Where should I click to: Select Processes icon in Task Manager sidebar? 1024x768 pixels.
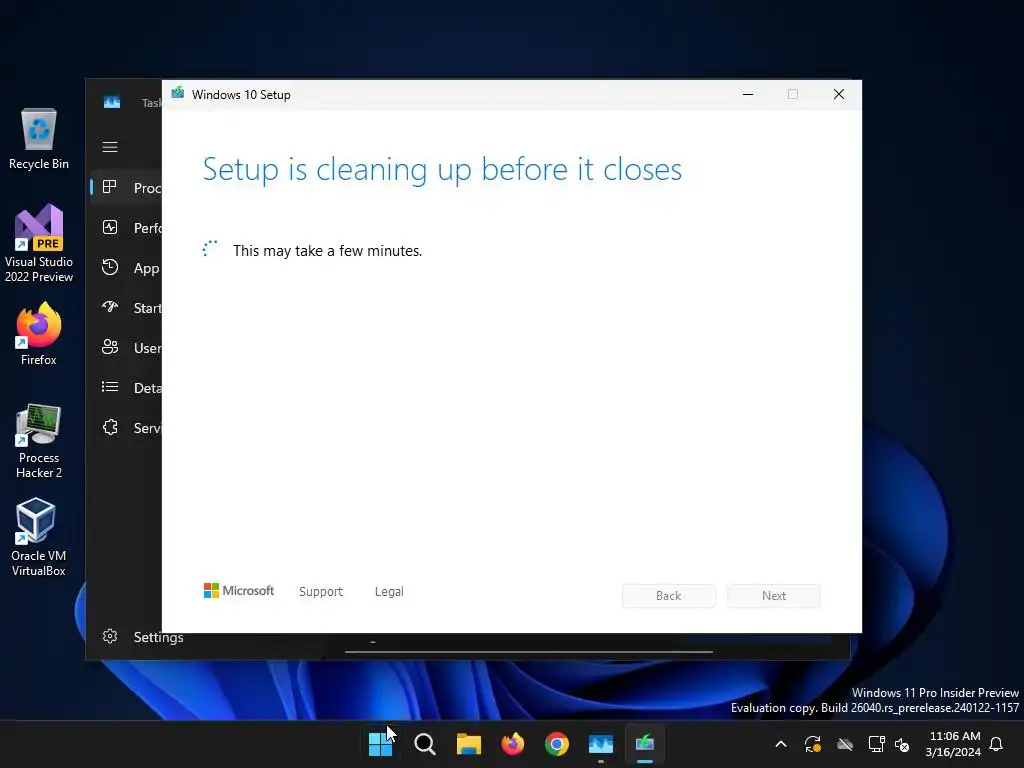pos(110,187)
